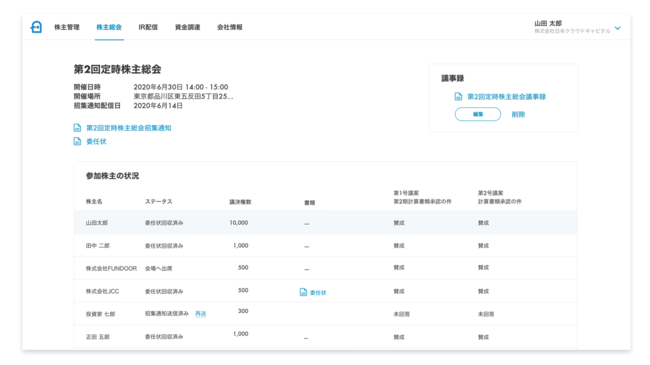The height and width of the screenshot is (365, 650).
Task: Switch to the 株主総会 tab
Action: point(109,27)
